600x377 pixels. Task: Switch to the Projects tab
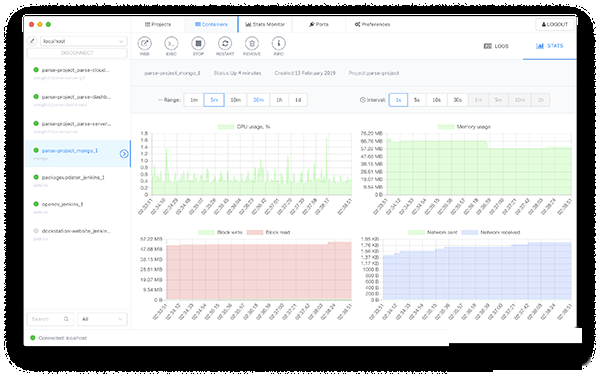tap(158, 24)
